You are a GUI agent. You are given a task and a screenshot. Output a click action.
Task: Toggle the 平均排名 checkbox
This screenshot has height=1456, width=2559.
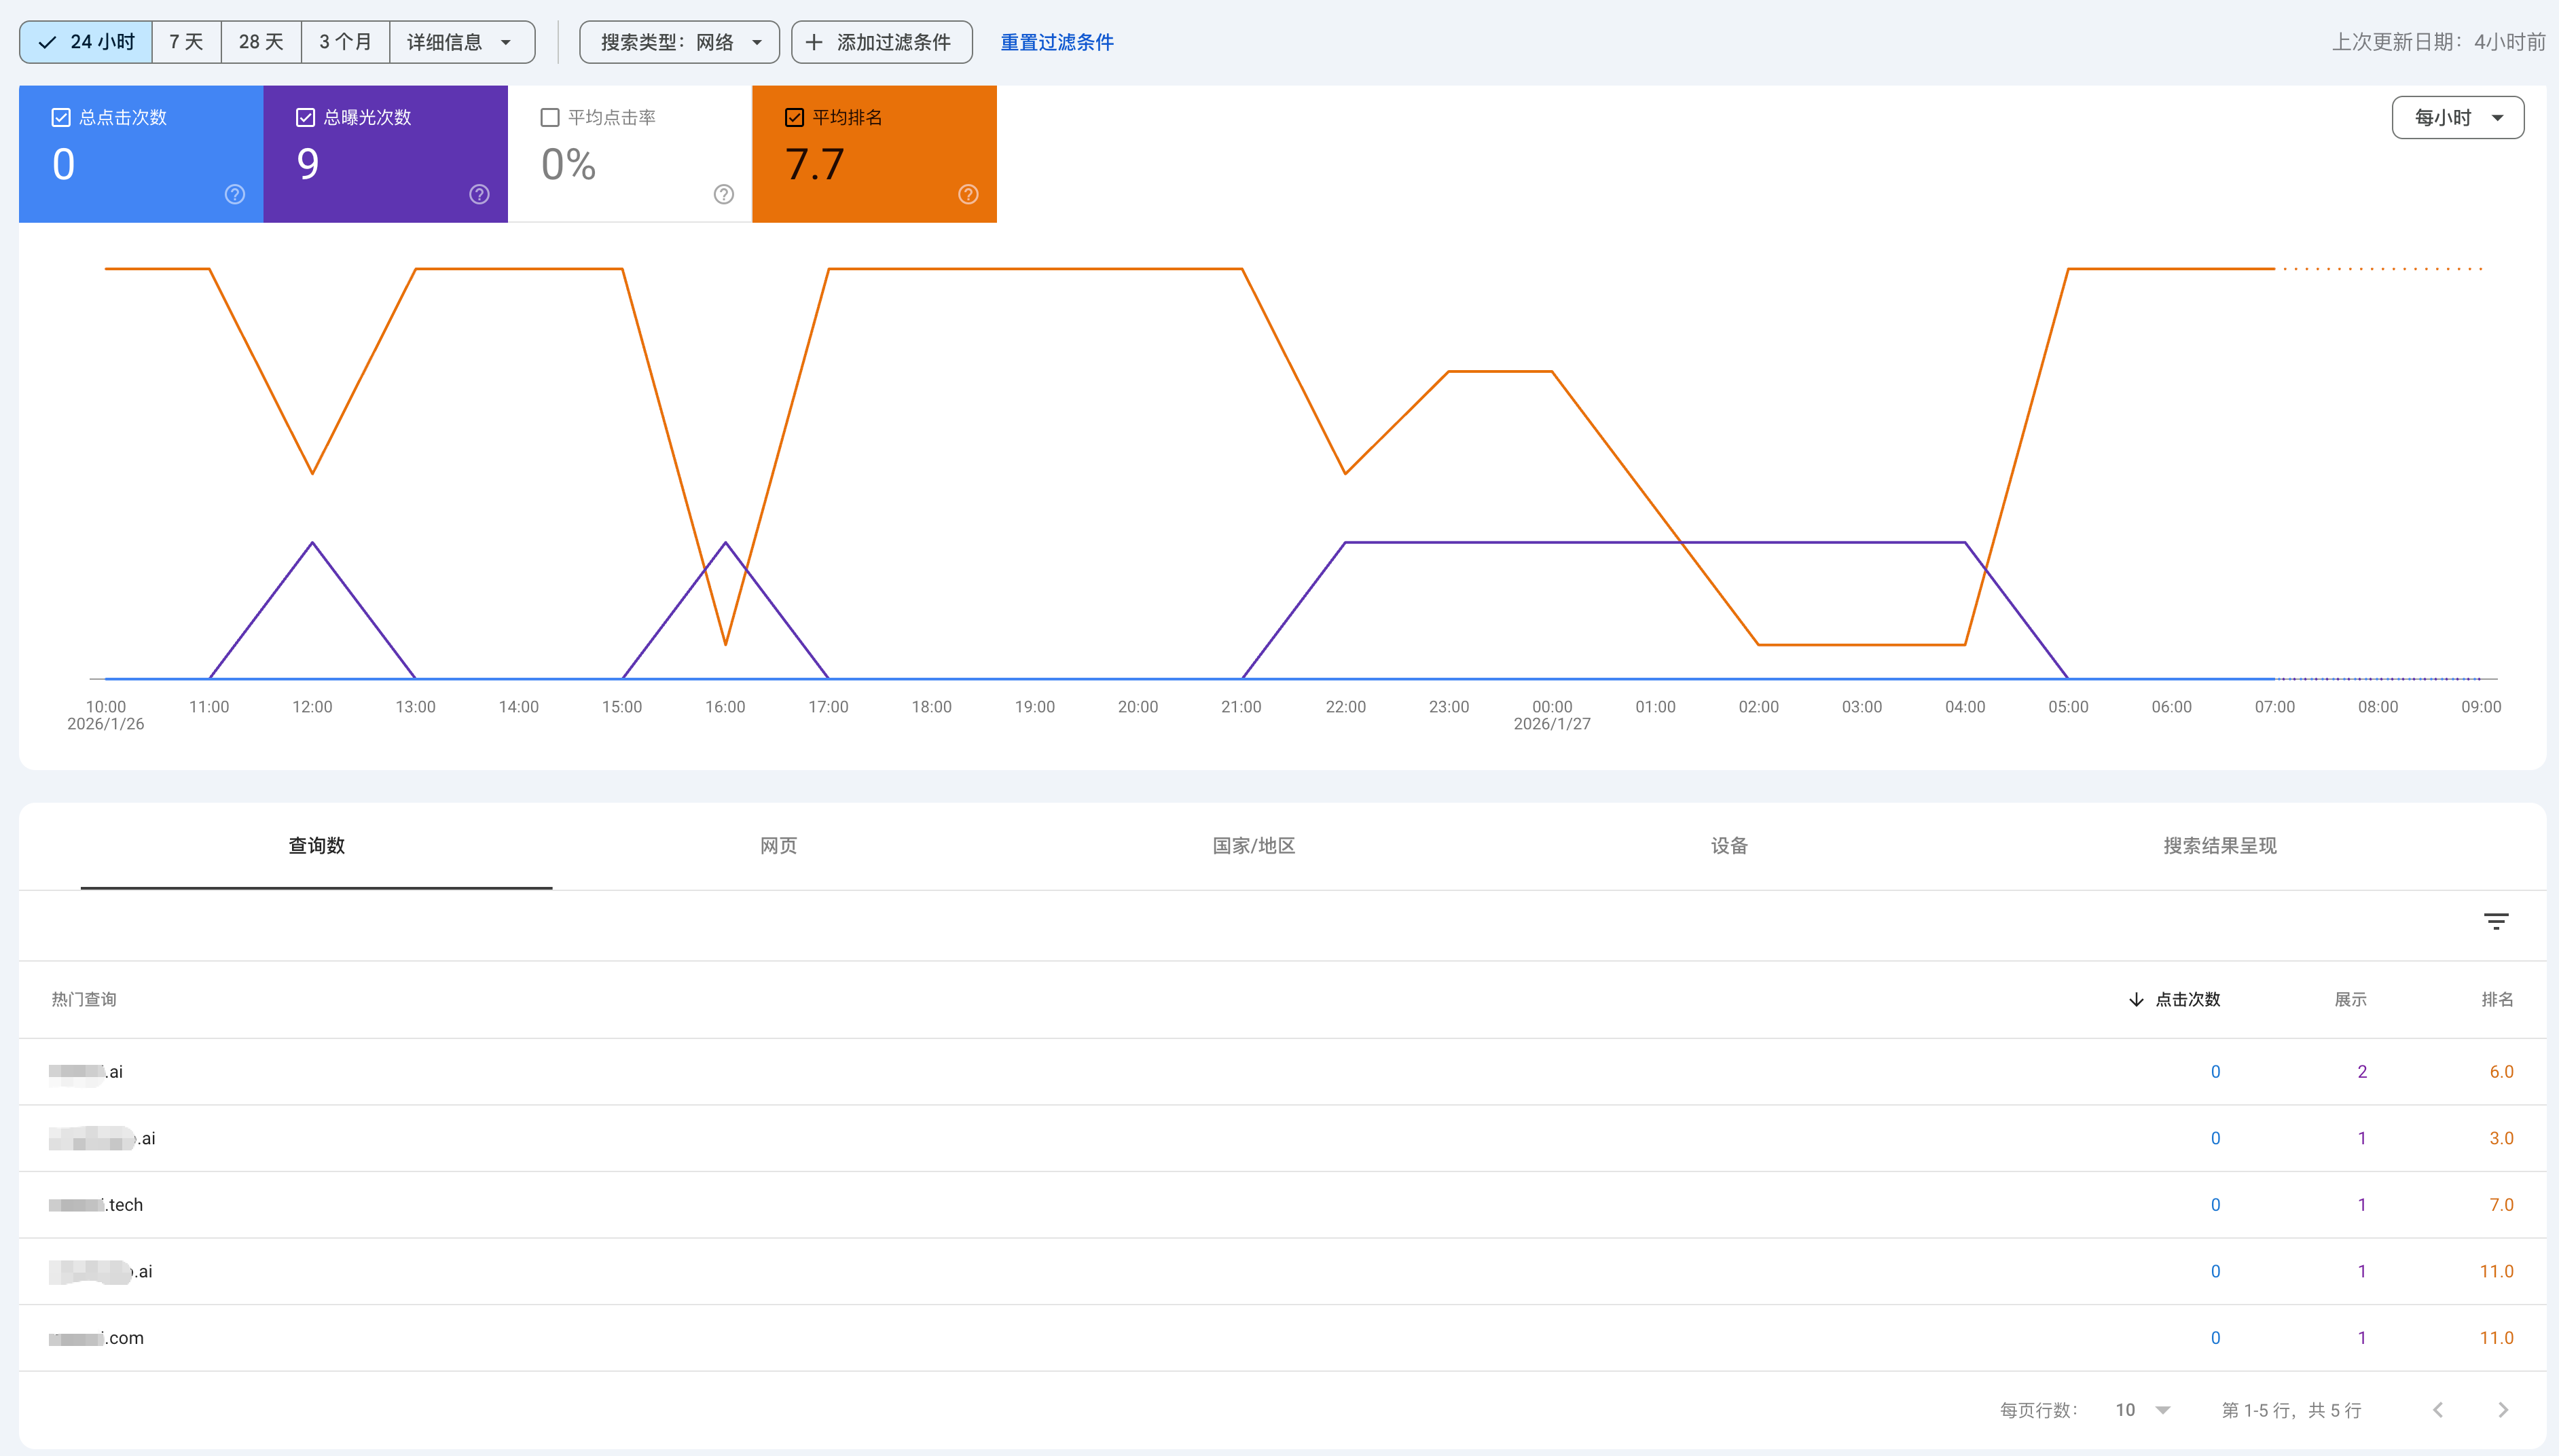pos(794,118)
